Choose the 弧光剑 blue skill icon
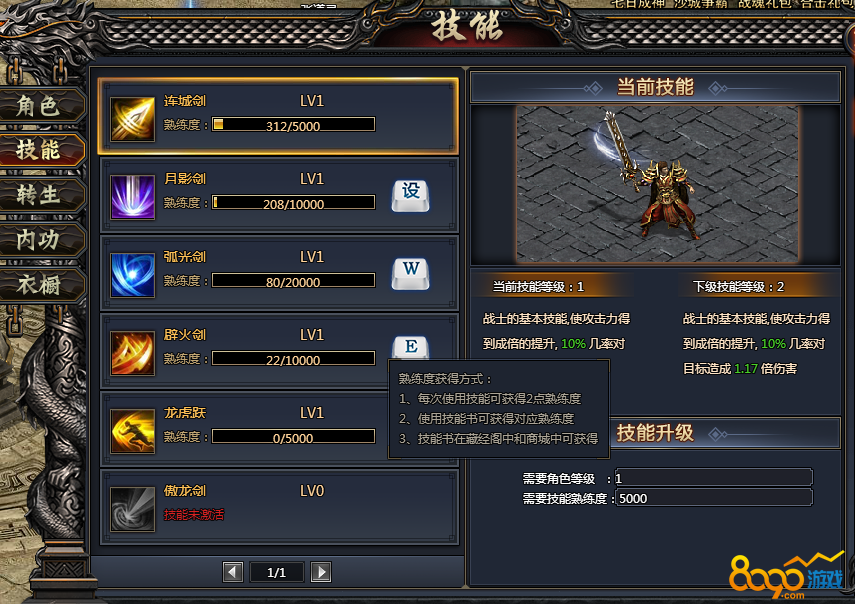 point(133,275)
